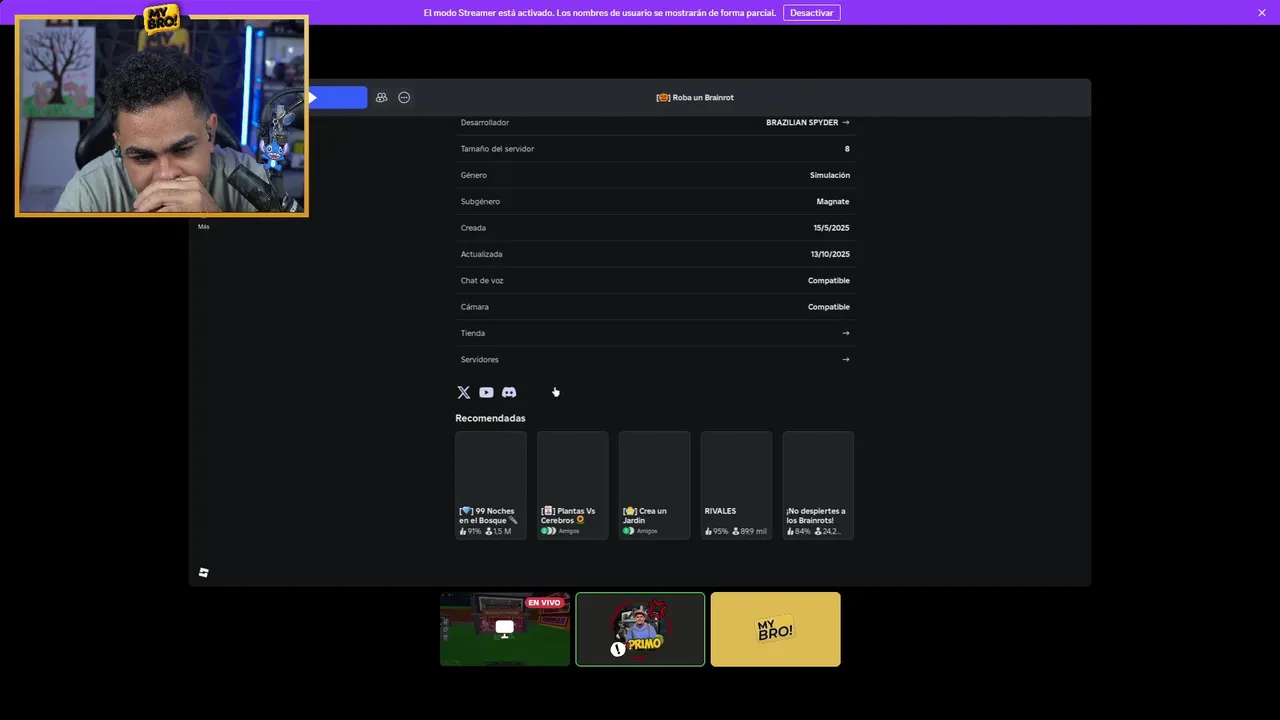Open developer BRAZILIAN SPYDER link
This screenshot has height=720, width=1280.
808,122
